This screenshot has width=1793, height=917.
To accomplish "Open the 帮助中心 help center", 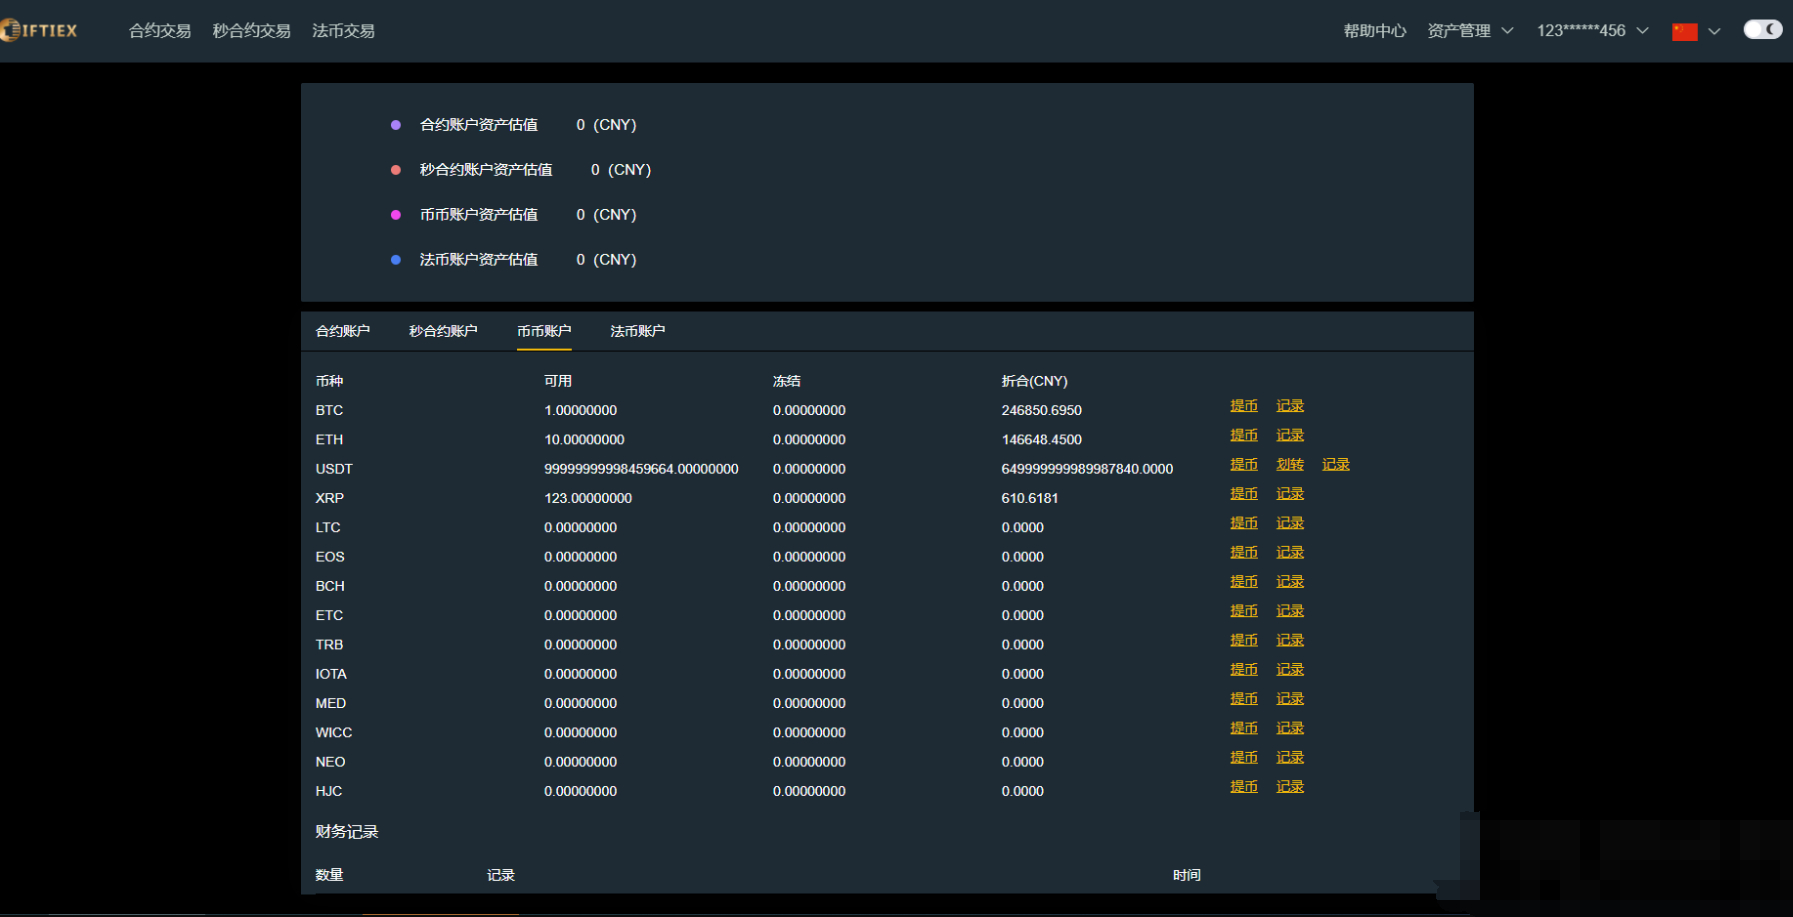I will tap(1374, 31).
